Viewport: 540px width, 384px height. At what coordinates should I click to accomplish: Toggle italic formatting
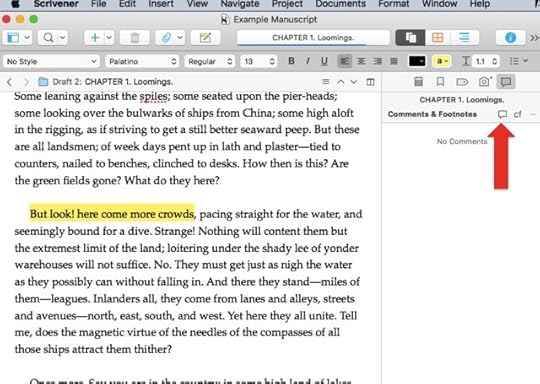(x=308, y=61)
